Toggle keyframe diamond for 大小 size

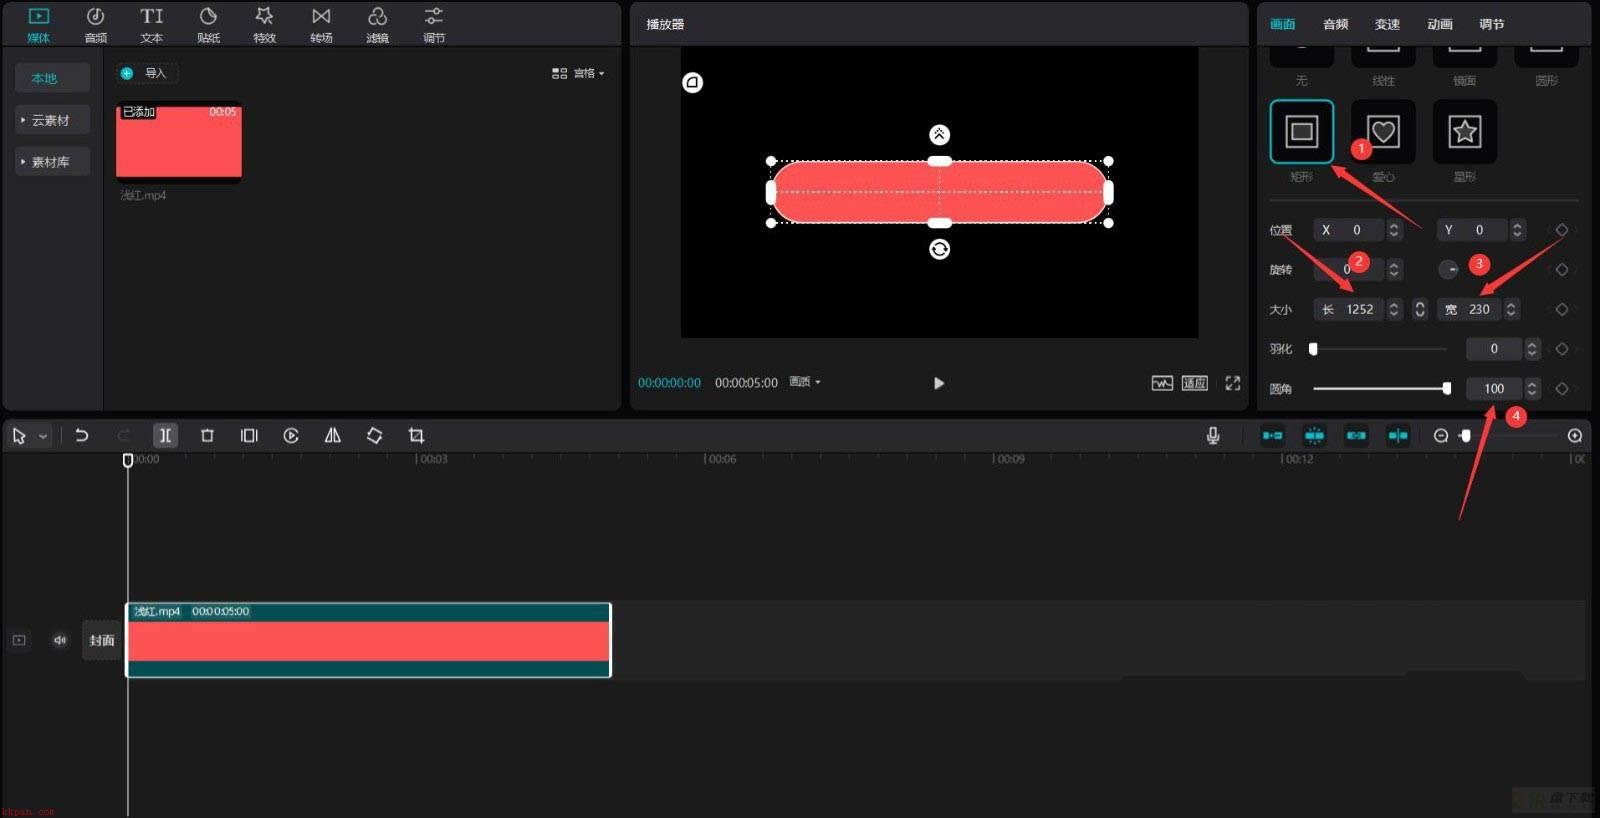point(1561,309)
